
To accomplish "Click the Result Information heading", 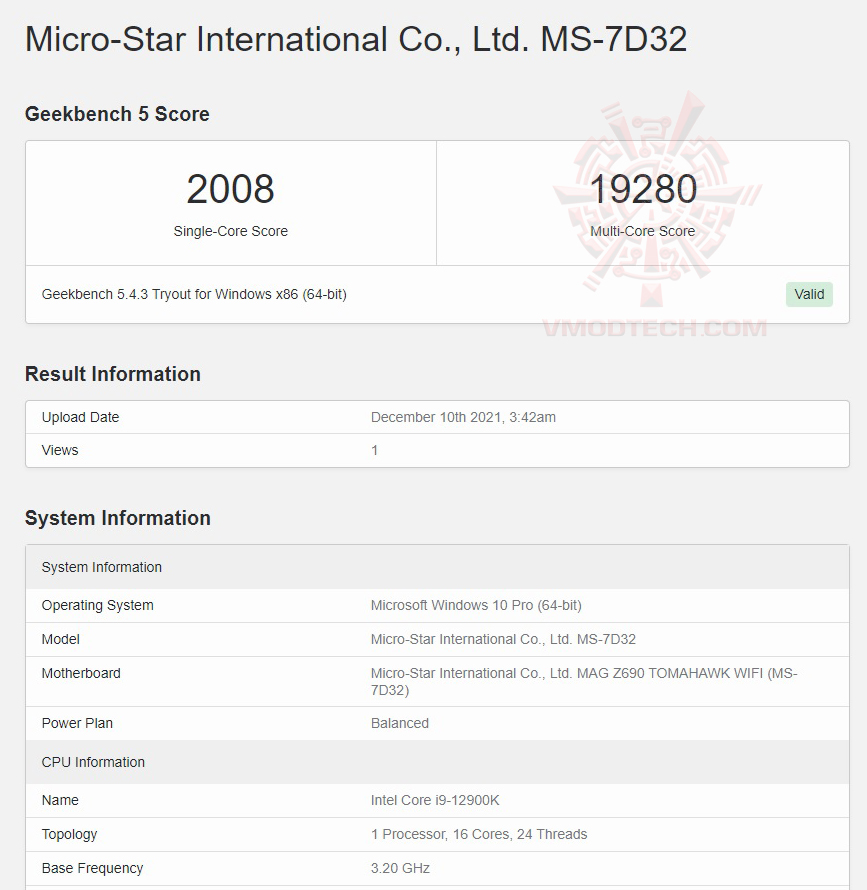I will coord(112,374).
